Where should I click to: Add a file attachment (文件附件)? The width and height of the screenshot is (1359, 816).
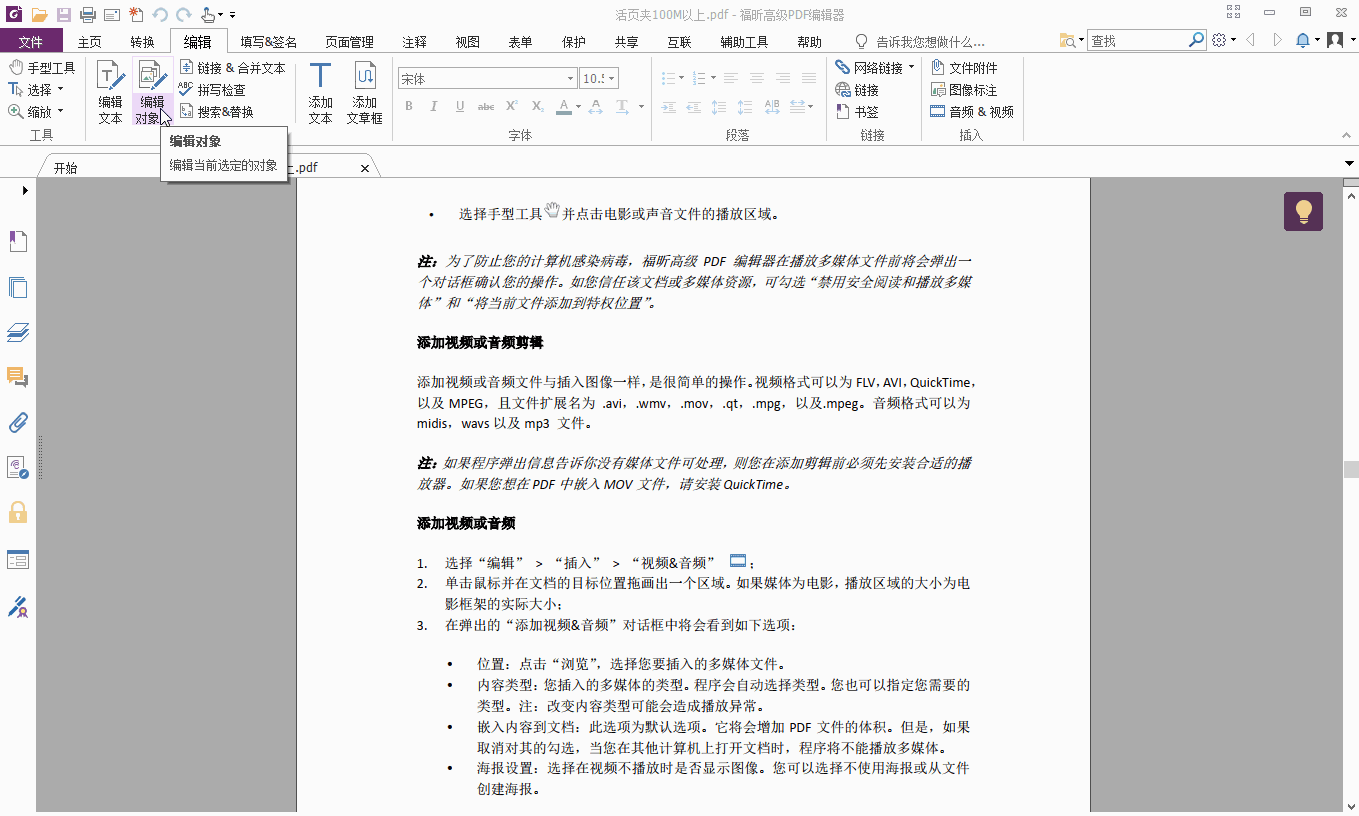[968, 66]
